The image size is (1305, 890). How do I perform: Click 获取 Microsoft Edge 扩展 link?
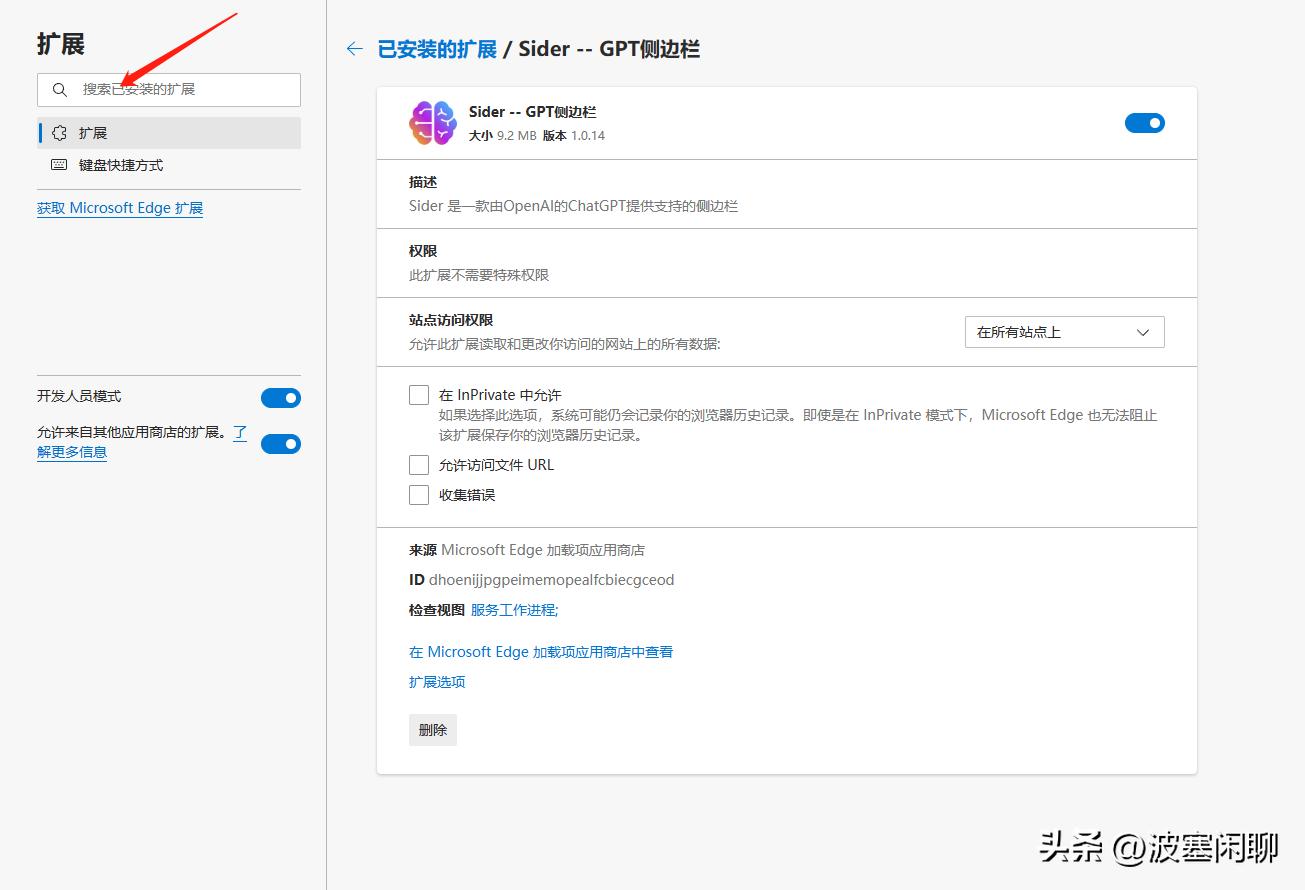pos(120,208)
